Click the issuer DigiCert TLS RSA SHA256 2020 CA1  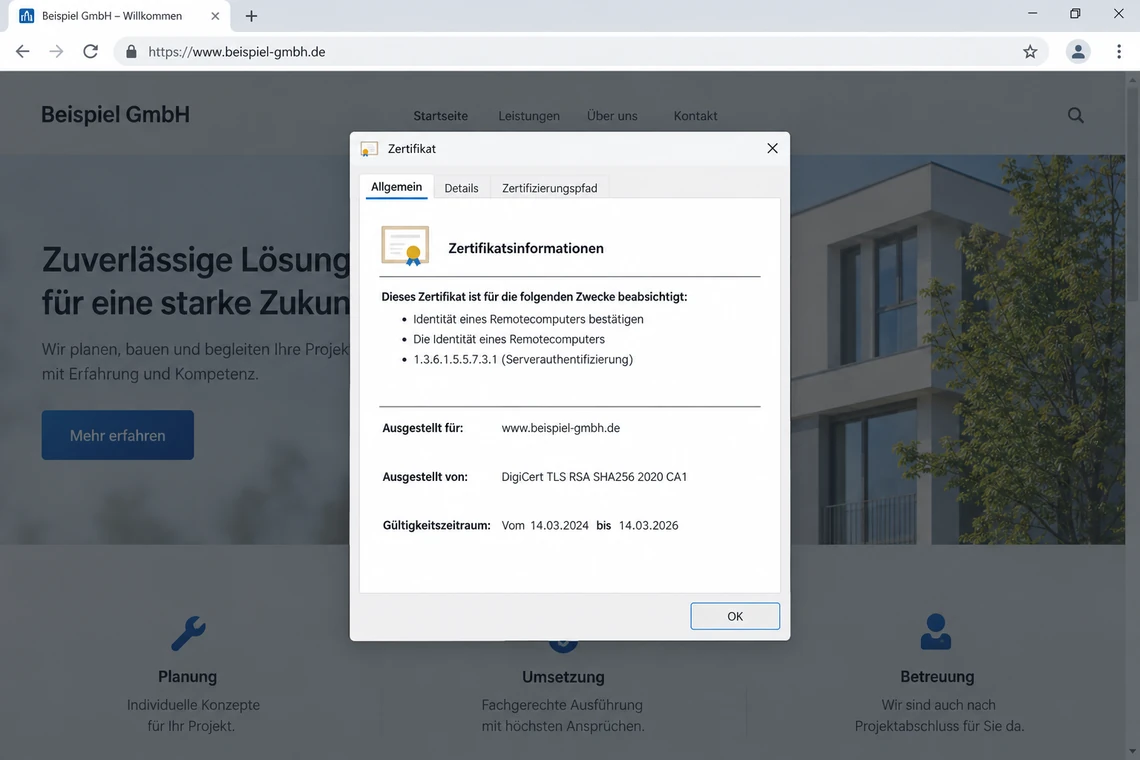[x=594, y=476]
